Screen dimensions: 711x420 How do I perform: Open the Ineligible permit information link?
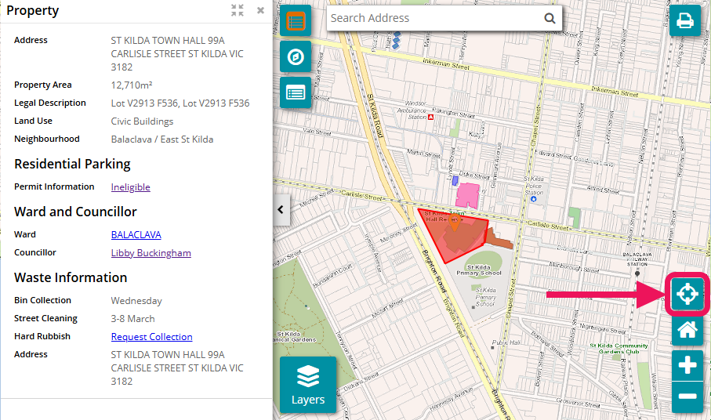[131, 187]
